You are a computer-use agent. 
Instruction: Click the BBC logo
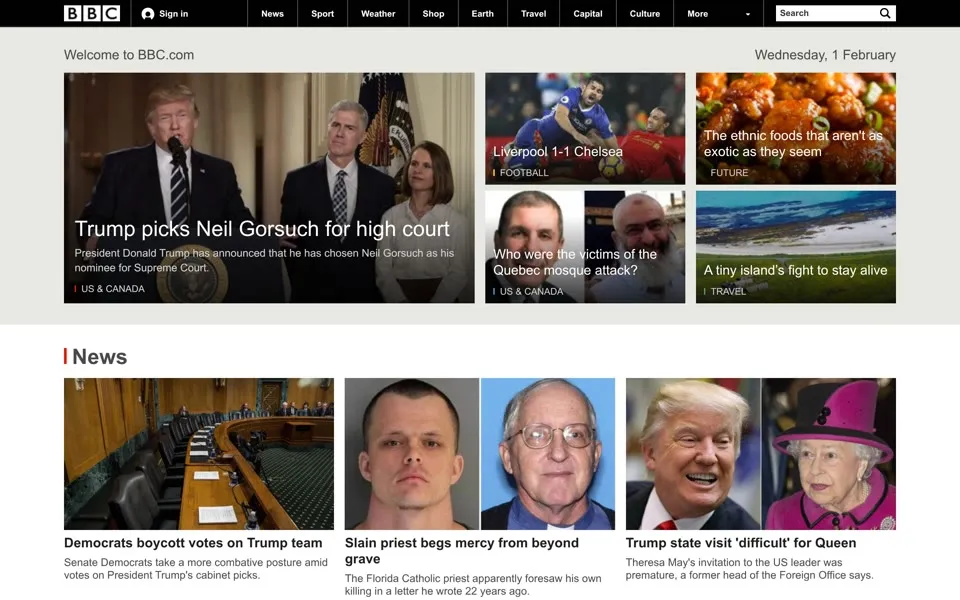(92, 13)
